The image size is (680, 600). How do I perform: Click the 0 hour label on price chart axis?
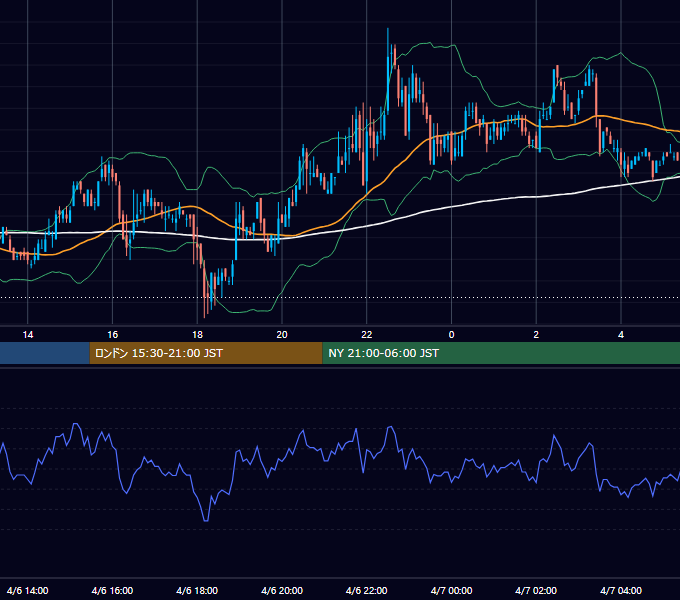click(451, 335)
